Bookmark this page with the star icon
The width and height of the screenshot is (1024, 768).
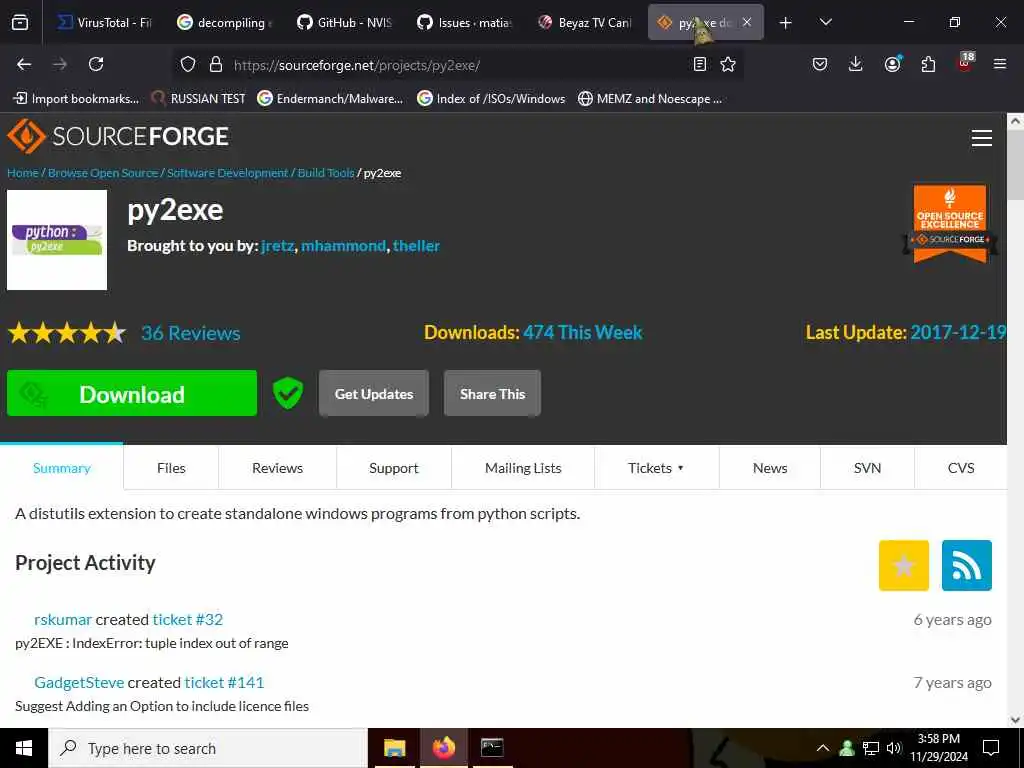[x=728, y=64]
